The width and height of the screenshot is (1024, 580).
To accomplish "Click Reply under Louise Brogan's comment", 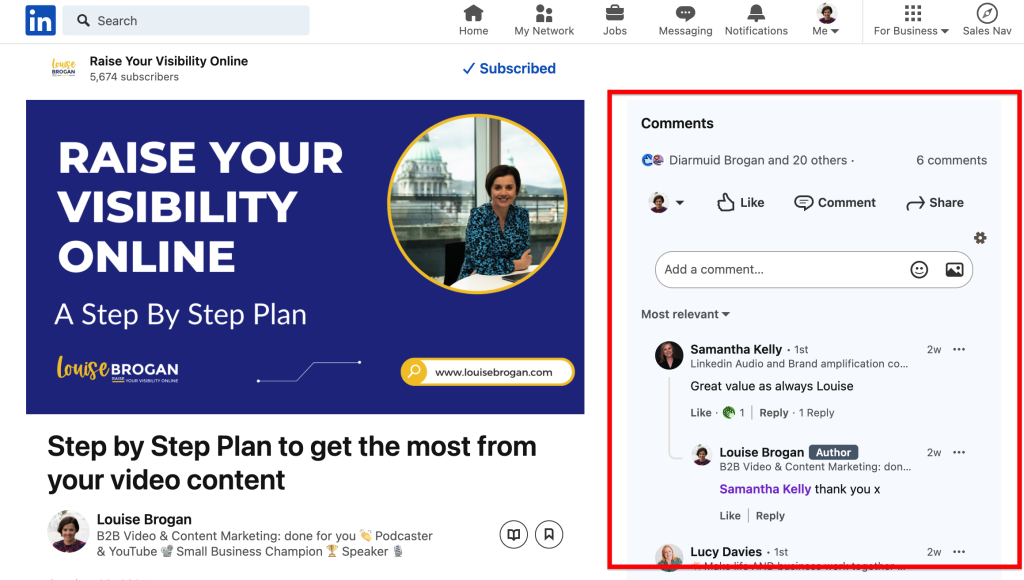I will [x=770, y=516].
